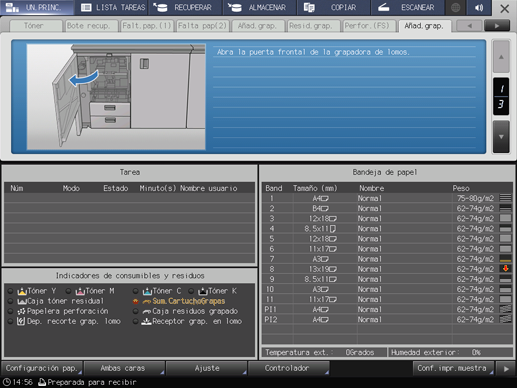Open ESCANEAR scan mode
This screenshot has height=388, width=517.
pyautogui.click(x=407, y=7)
